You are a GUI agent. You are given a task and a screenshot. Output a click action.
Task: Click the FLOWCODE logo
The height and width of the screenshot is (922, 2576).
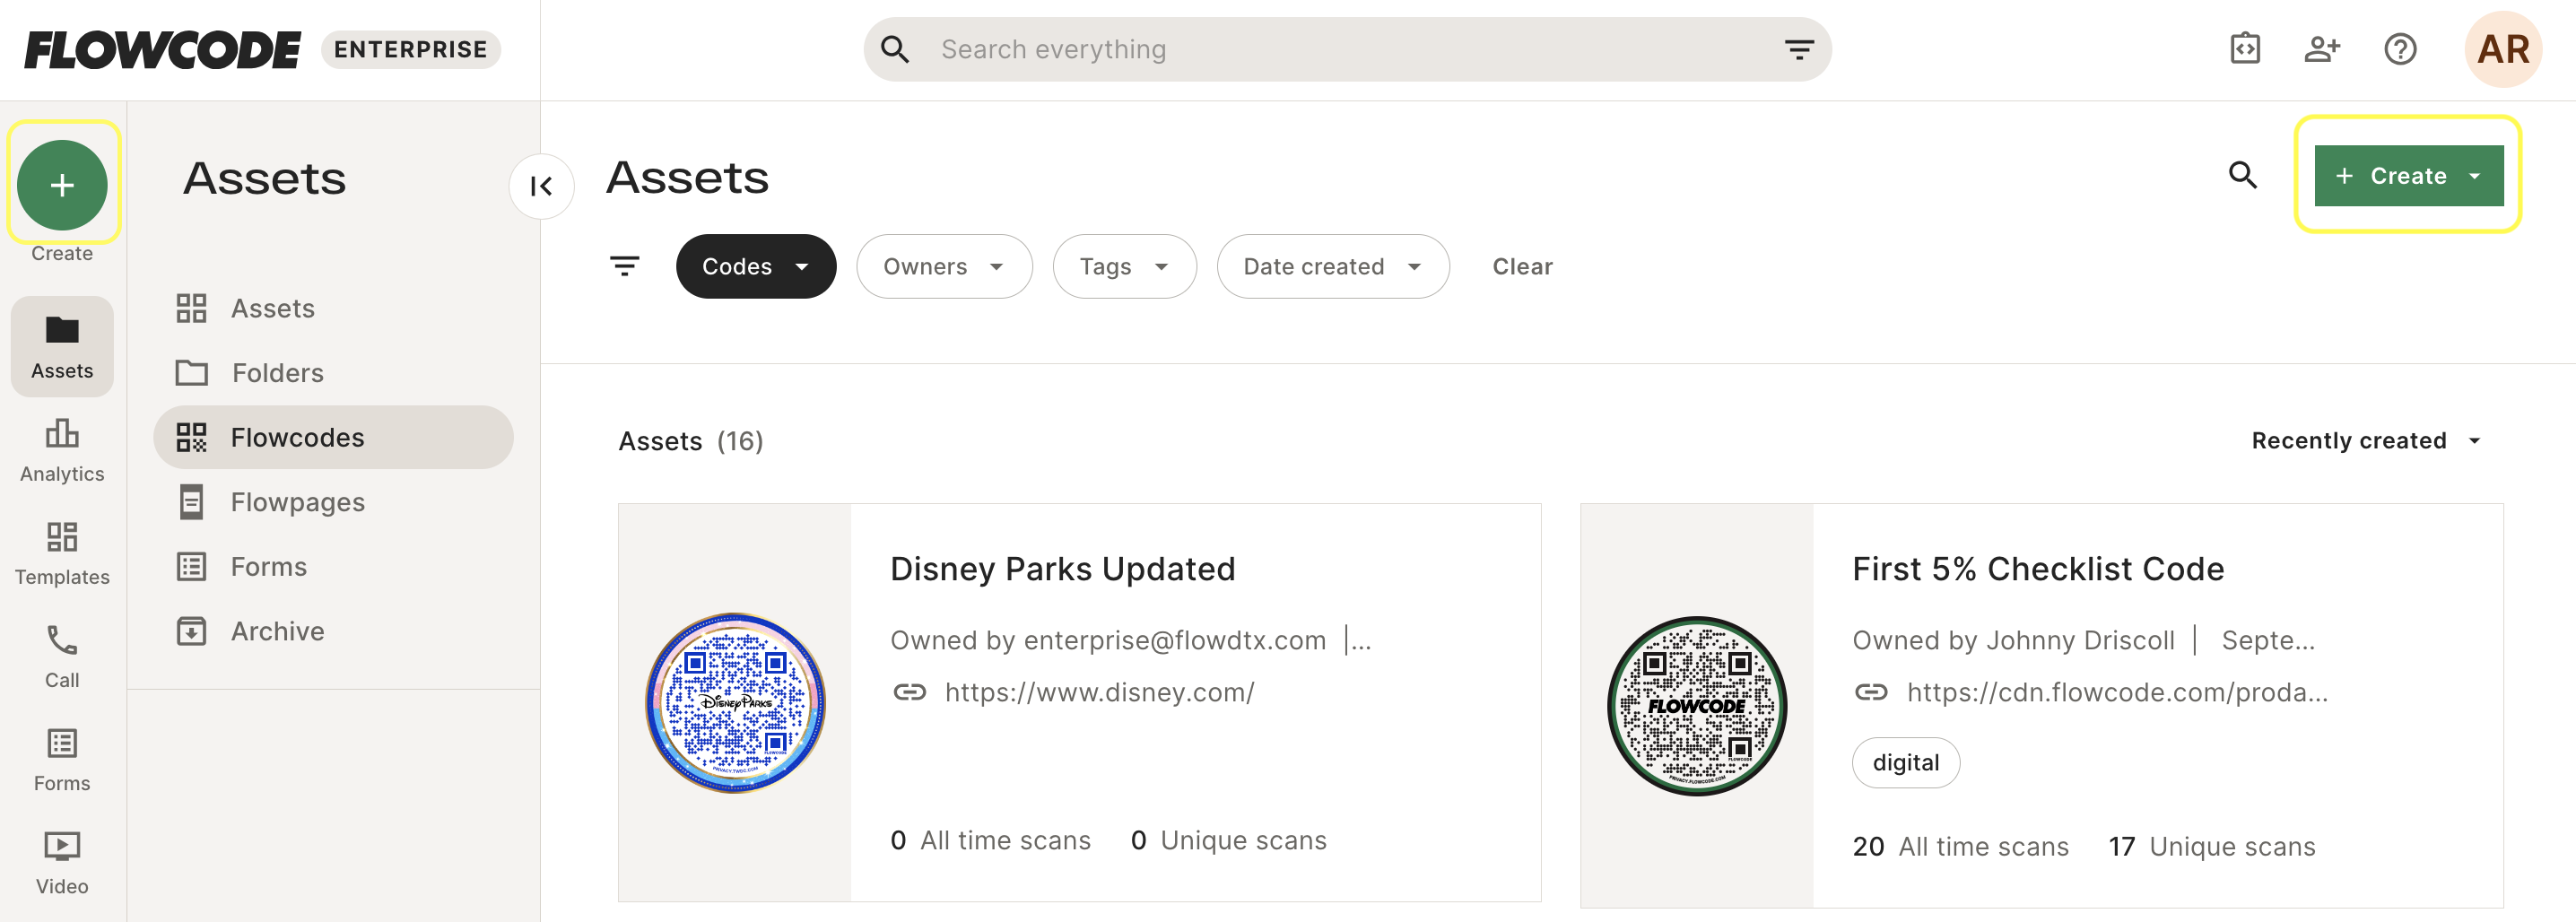click(162, 49)
